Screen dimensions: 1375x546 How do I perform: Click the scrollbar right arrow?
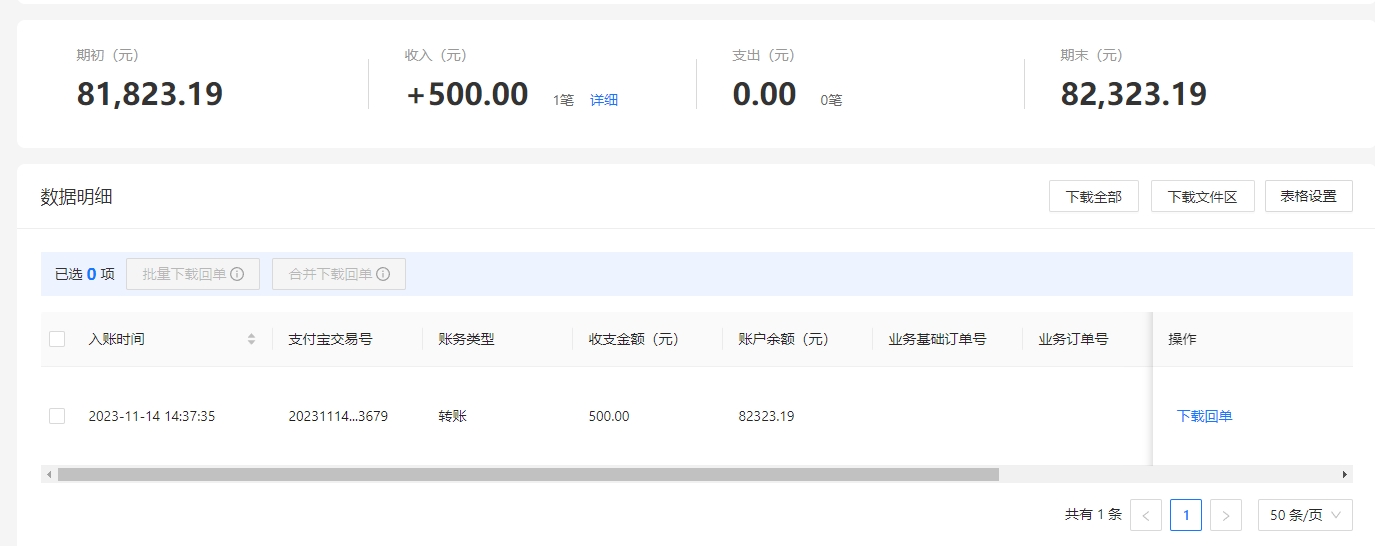[x=1345, y=474]
